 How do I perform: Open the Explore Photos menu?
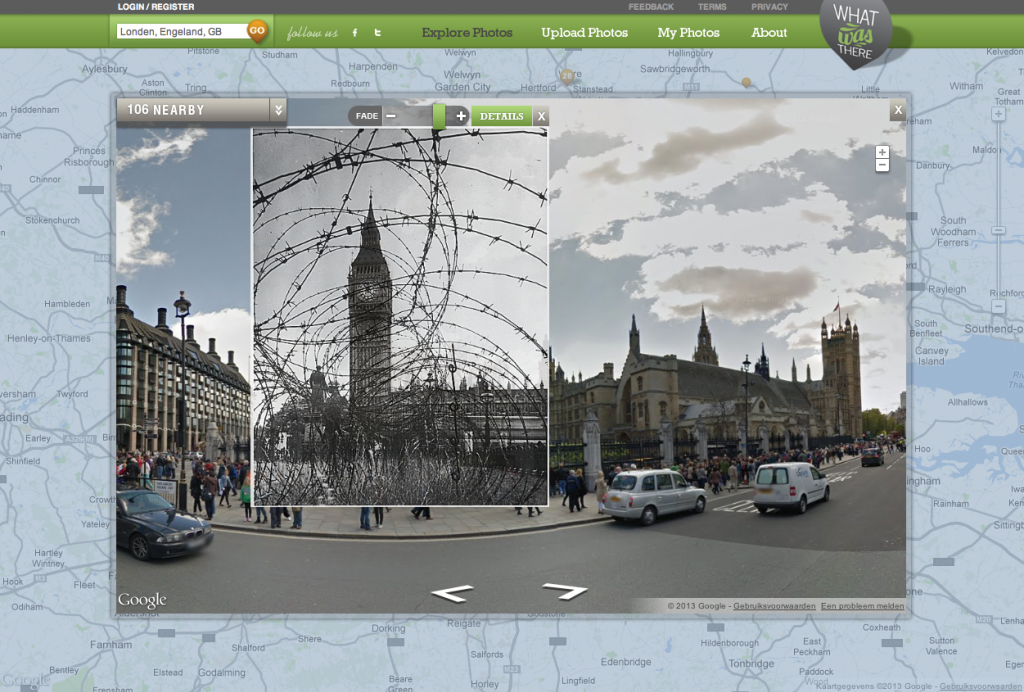pyautogui.click(x=467, y=32)
